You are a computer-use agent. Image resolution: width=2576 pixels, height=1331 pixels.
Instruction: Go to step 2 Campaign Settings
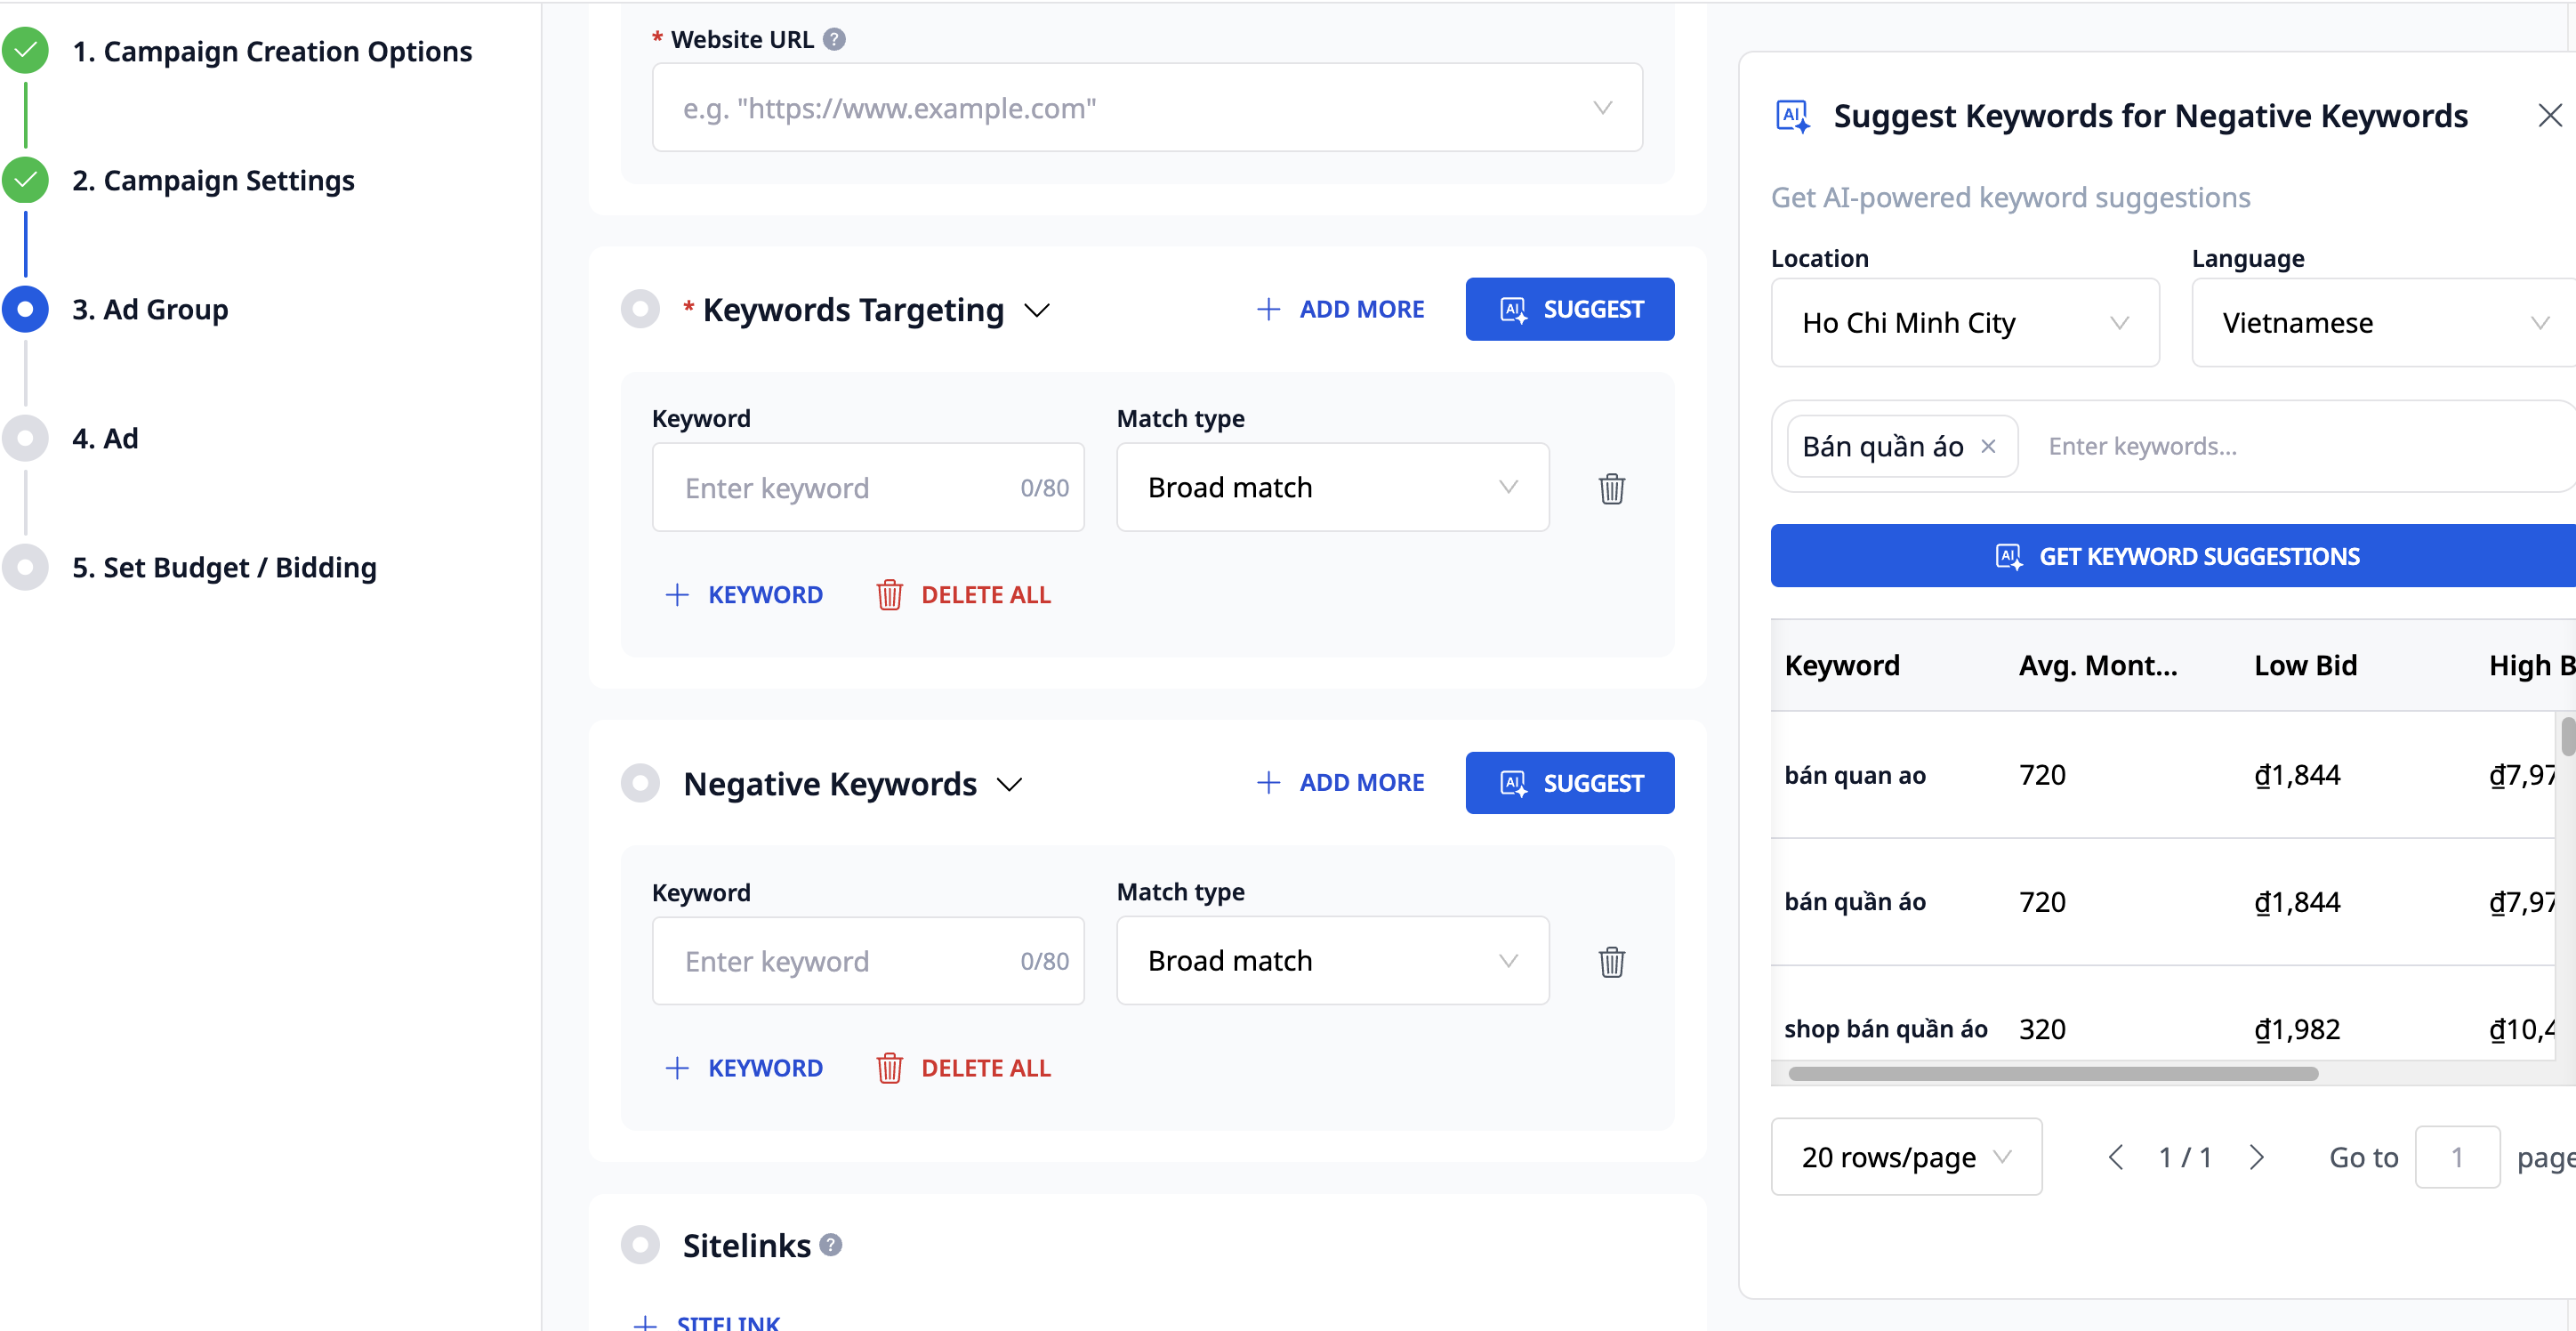tap(213, 181)
